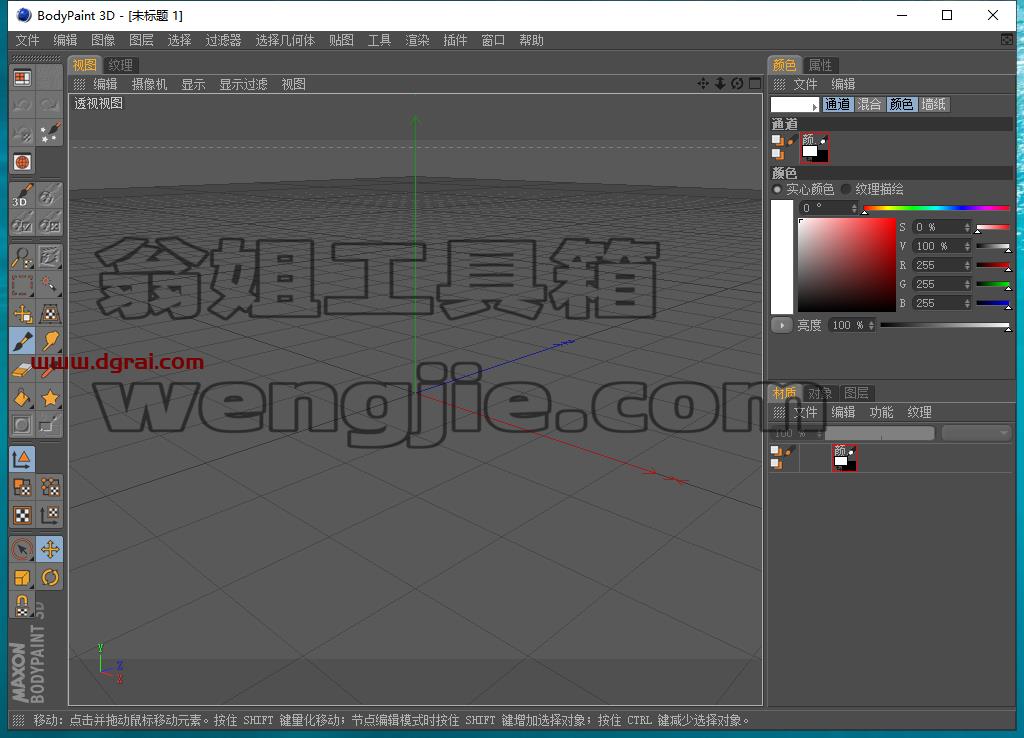Open the 贴图 texture menu
Screen dimensions: 1024x738
click(341, 40)
